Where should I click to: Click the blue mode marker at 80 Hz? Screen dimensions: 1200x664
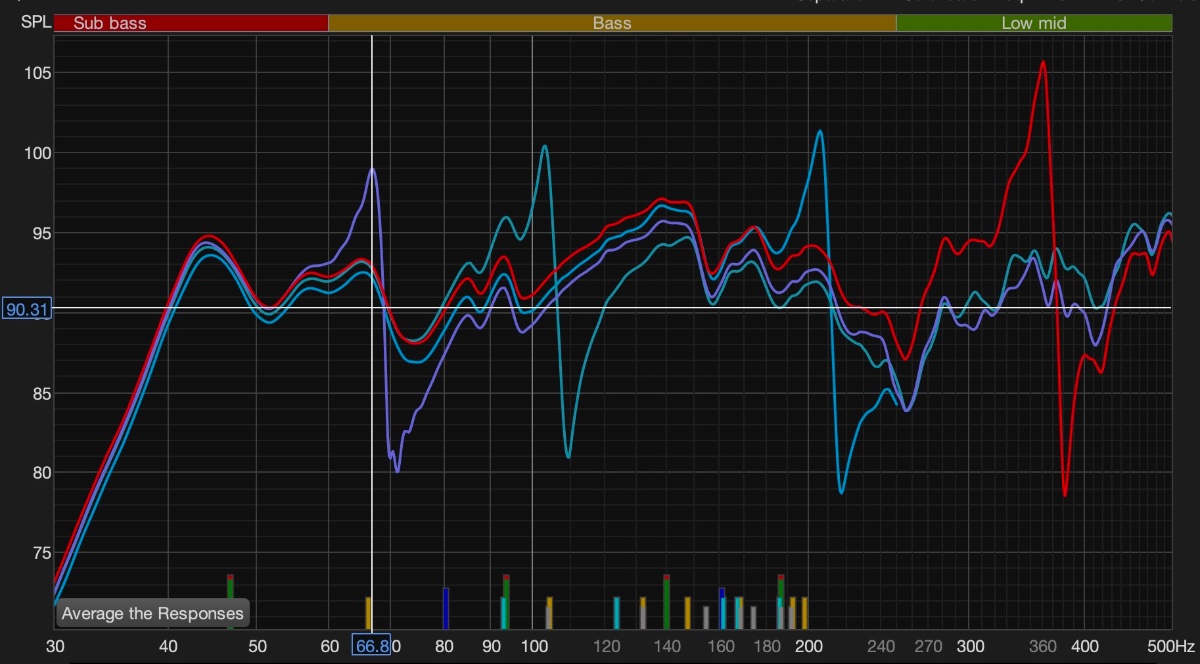[x=446, y=607]
